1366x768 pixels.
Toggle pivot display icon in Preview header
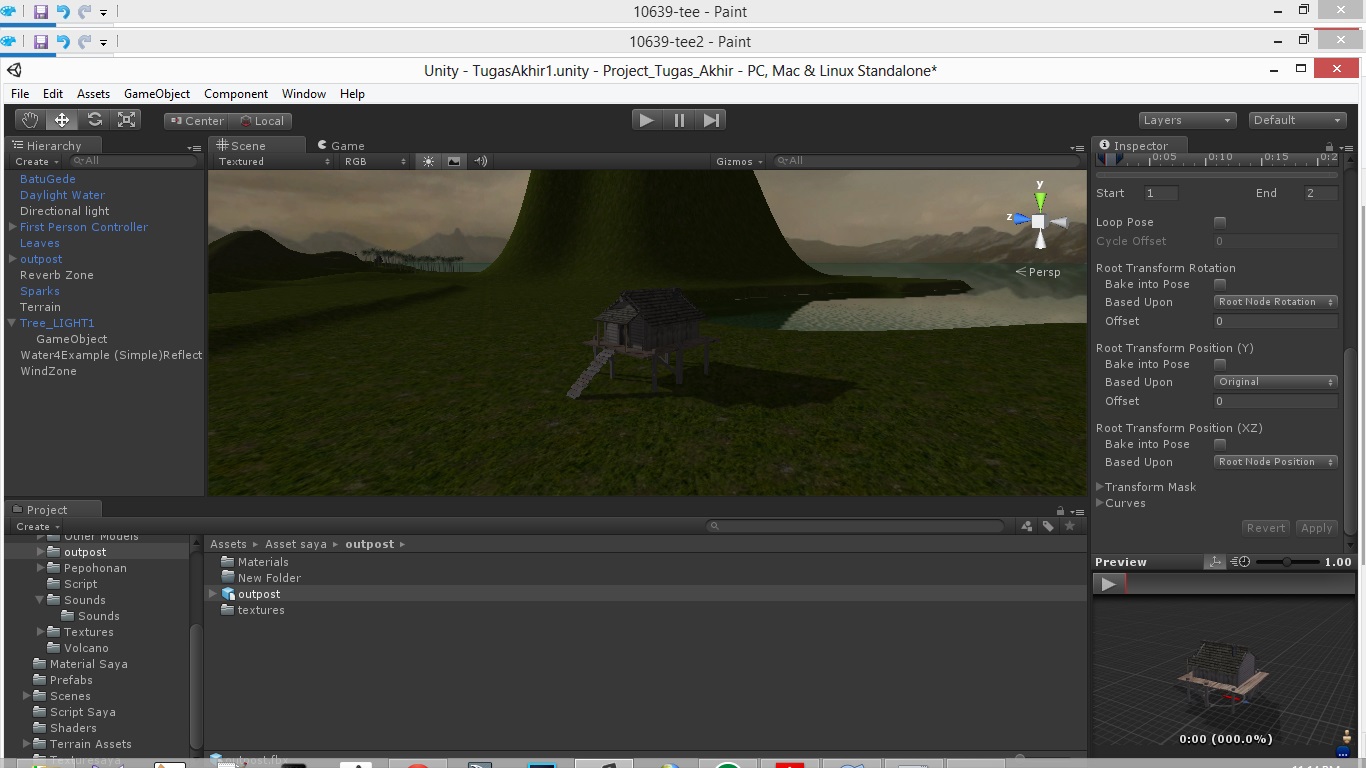coord(1215,562)
